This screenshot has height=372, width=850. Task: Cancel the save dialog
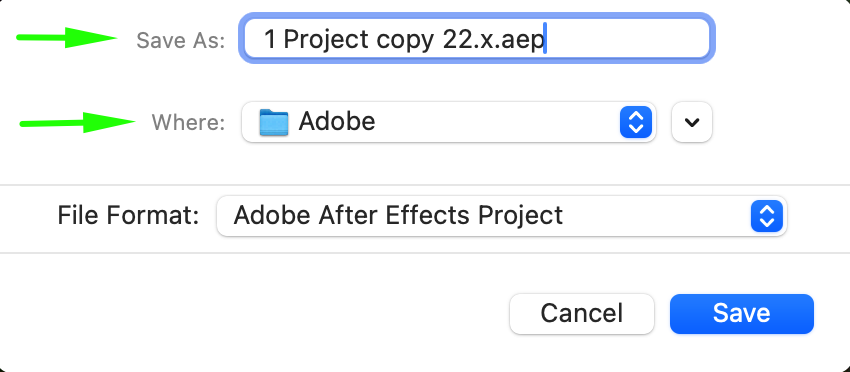pyautogui.click(x=582, y=313)
